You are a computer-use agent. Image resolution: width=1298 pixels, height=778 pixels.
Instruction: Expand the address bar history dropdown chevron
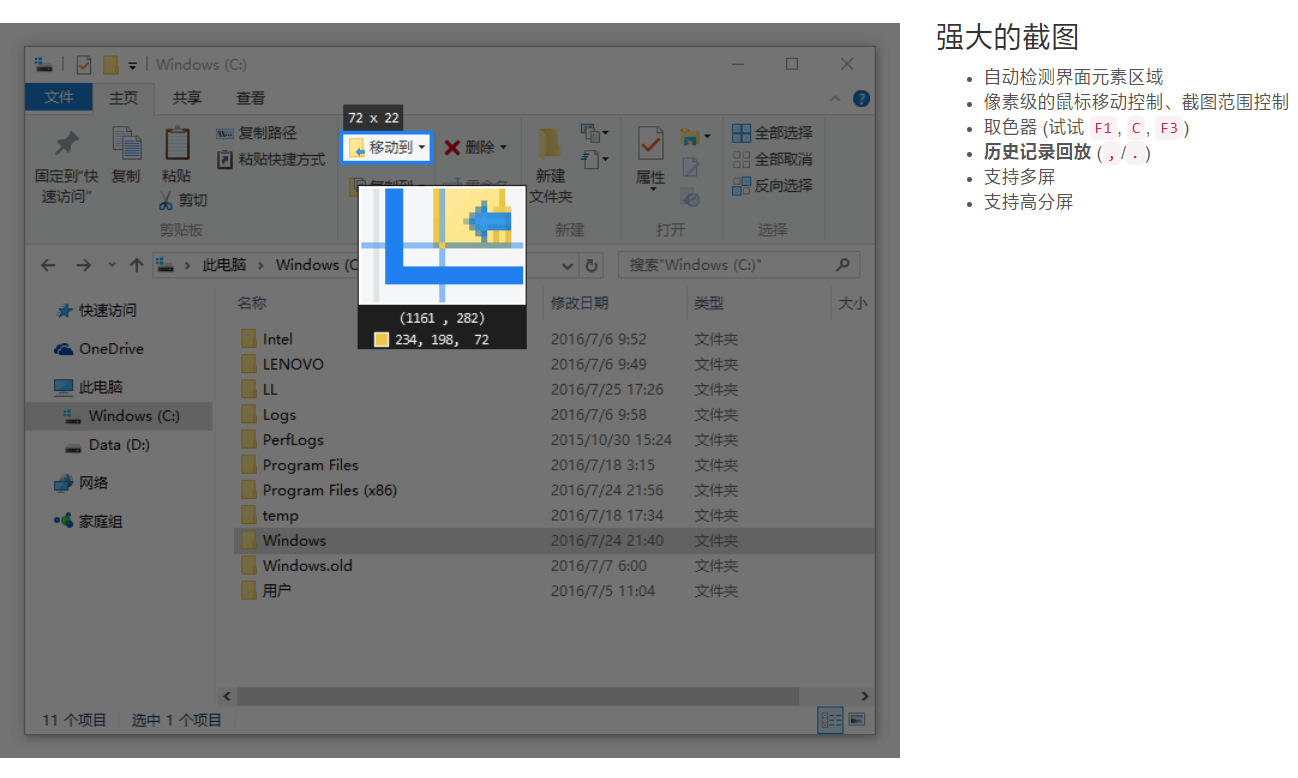tap(568, 265)
